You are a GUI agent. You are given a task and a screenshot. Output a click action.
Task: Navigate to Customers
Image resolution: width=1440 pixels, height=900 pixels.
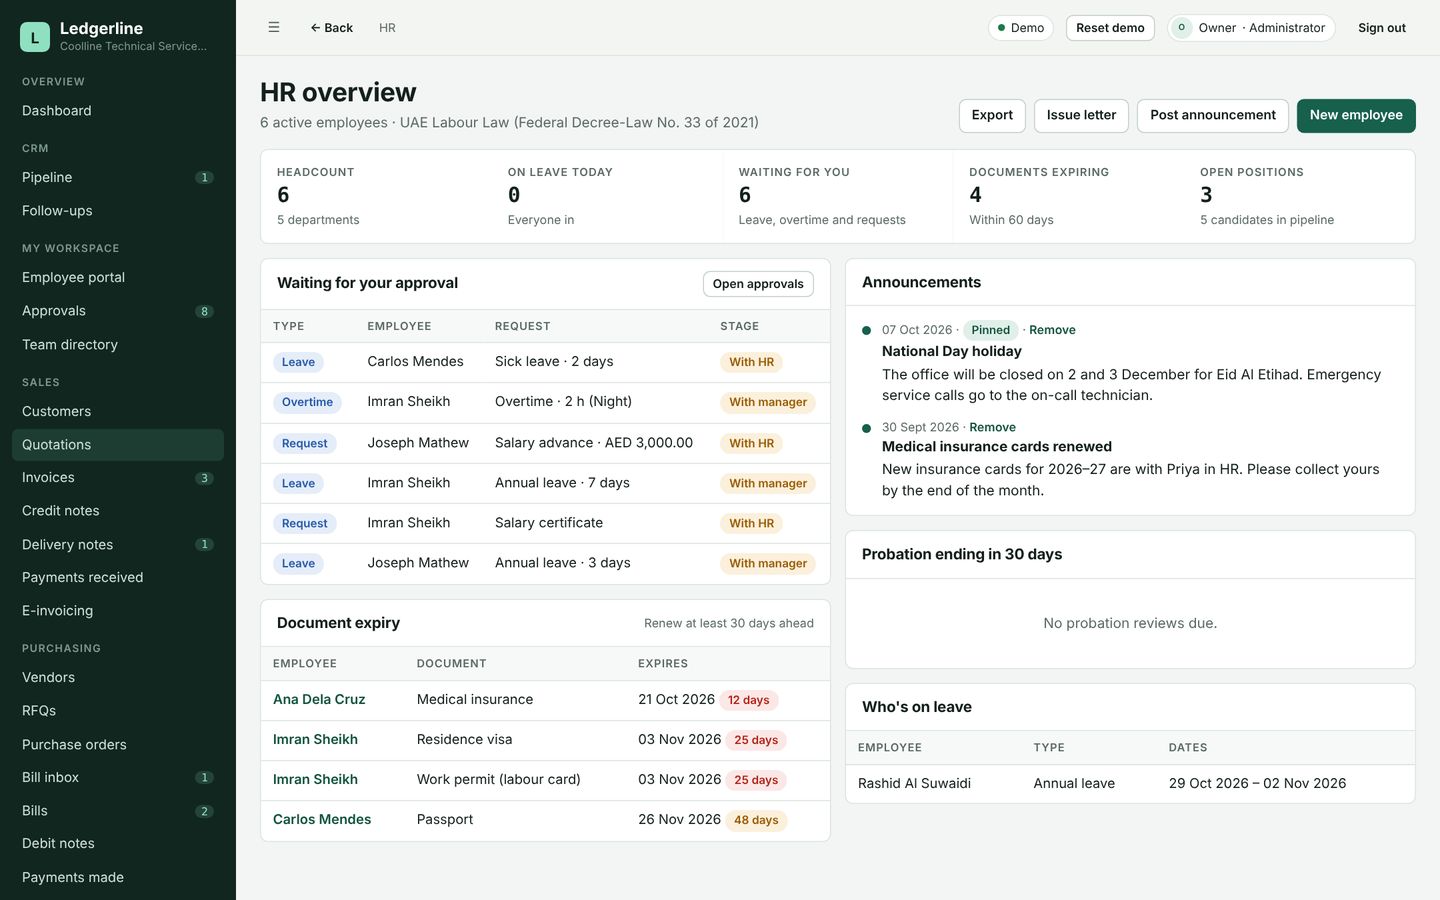tap(118, 411)
